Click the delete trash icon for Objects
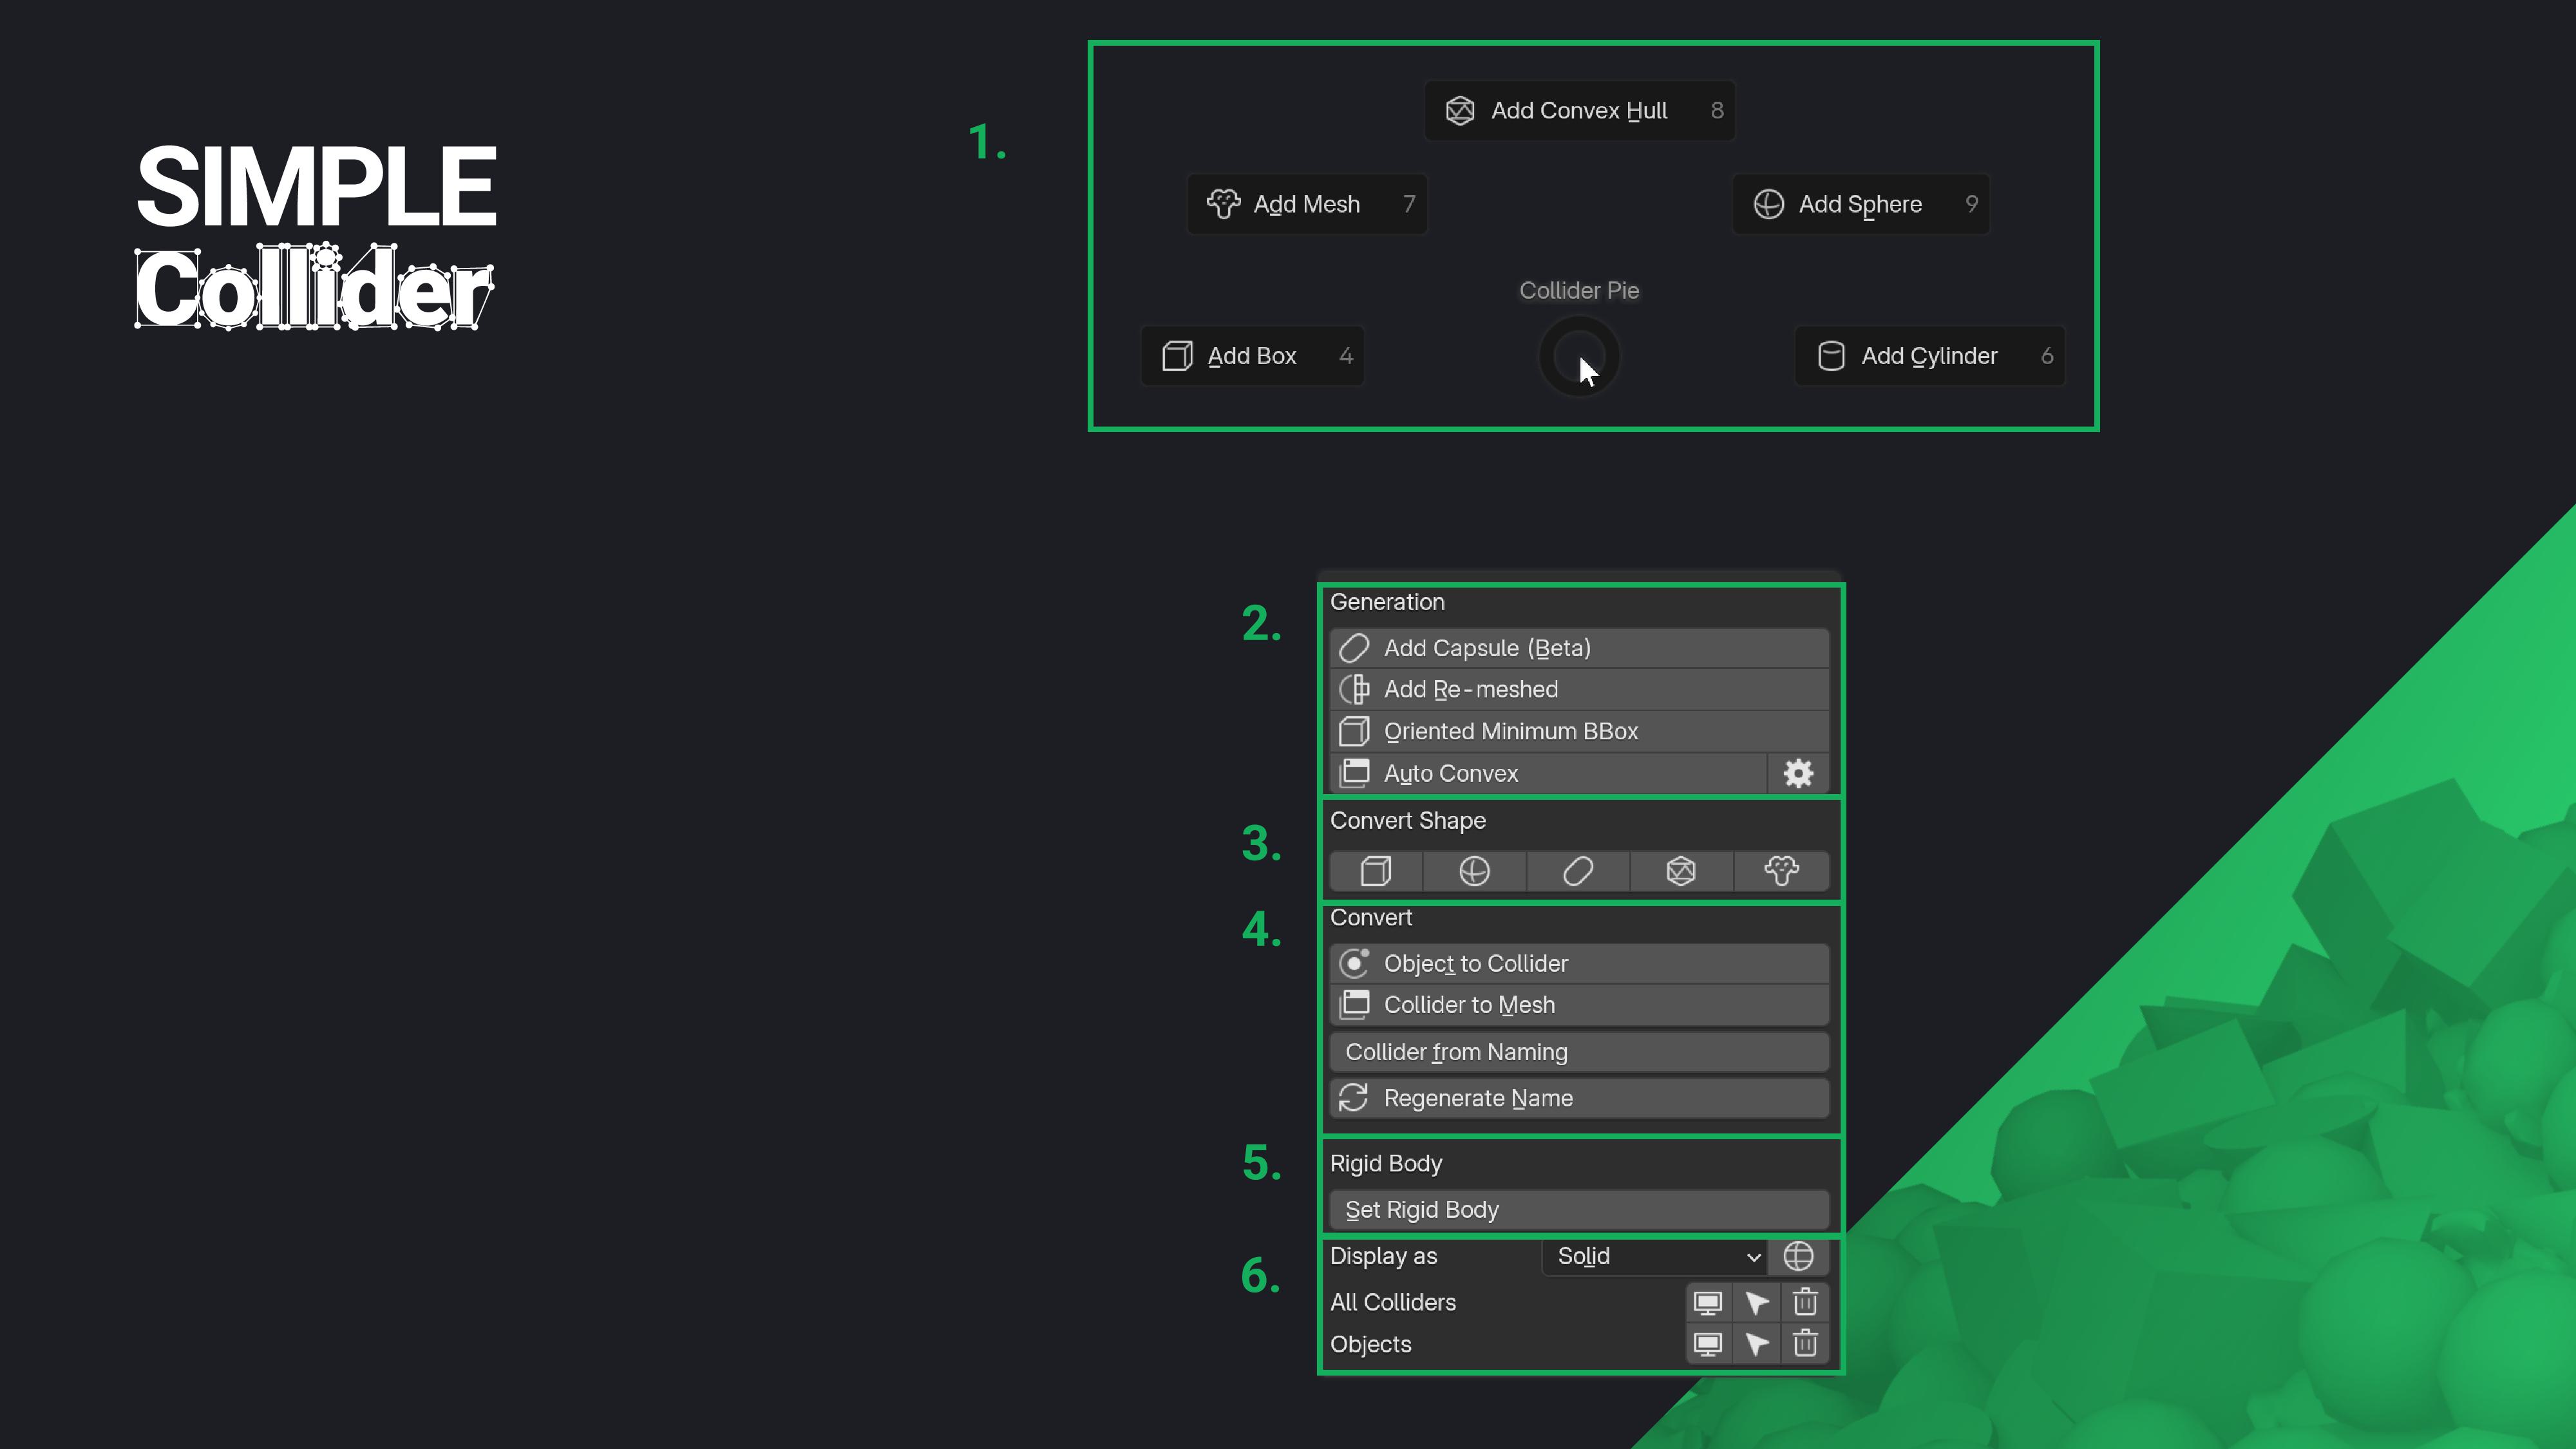 pos(1805,1344)
